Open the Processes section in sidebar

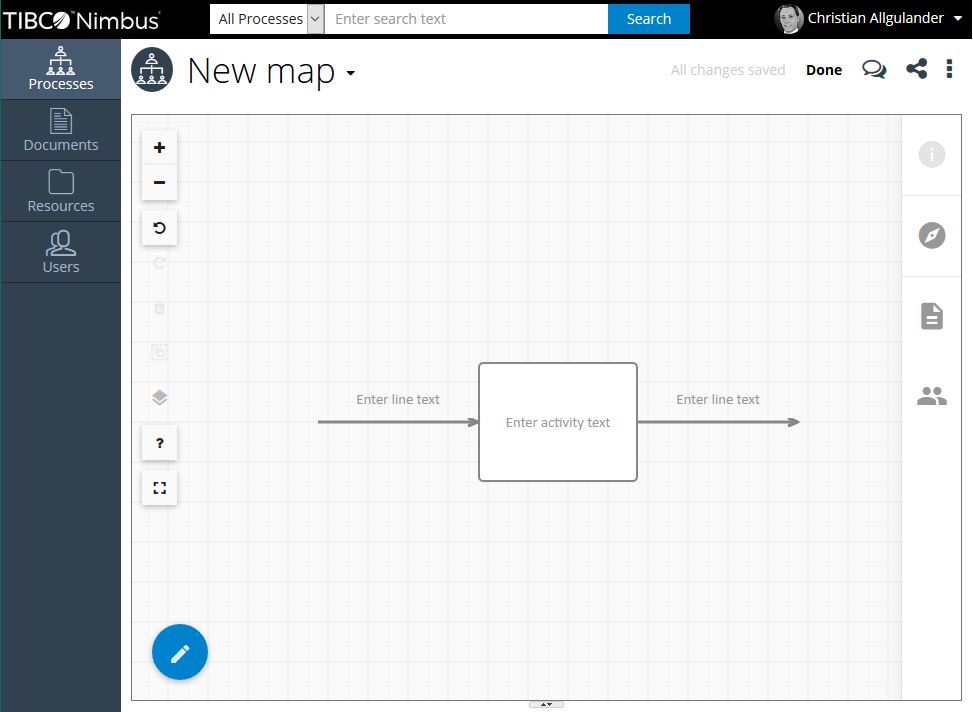tap(61, 70)
